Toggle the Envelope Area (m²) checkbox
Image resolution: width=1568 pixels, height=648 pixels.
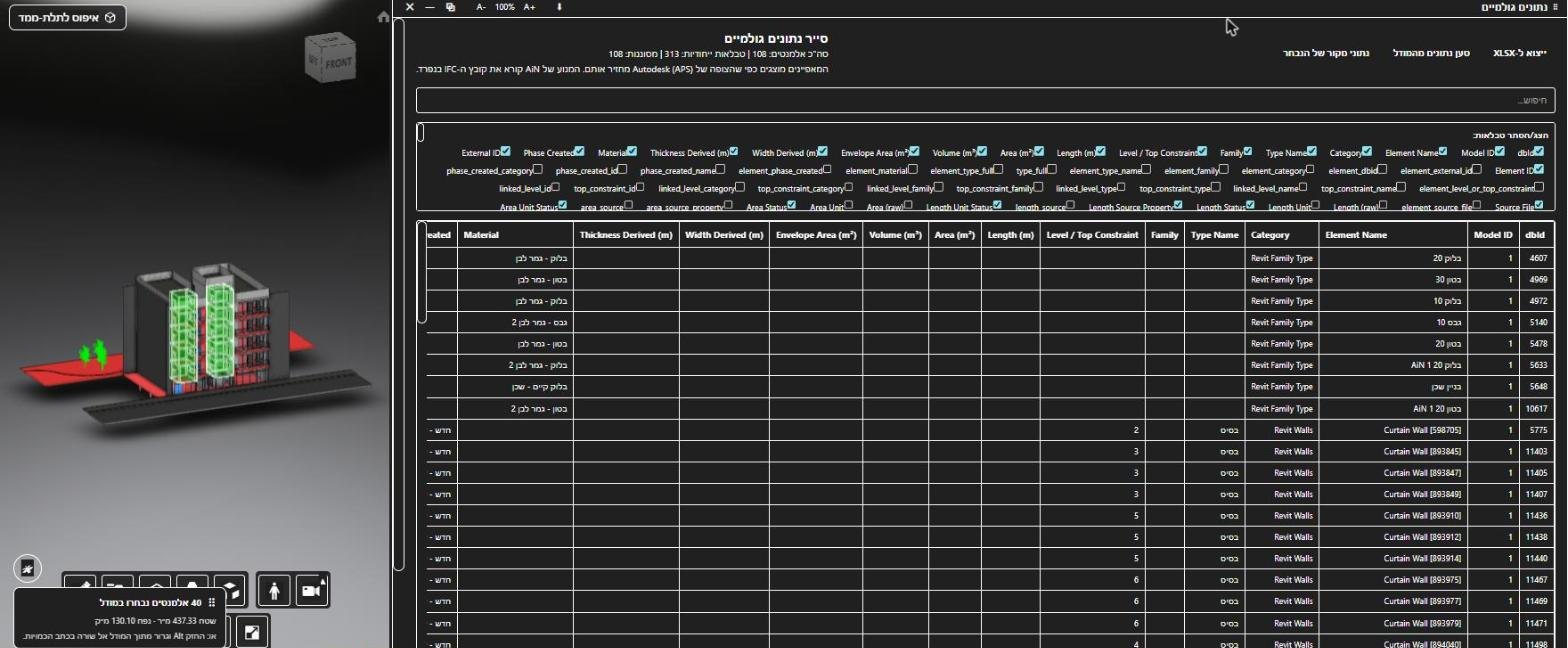coord(915,151)
